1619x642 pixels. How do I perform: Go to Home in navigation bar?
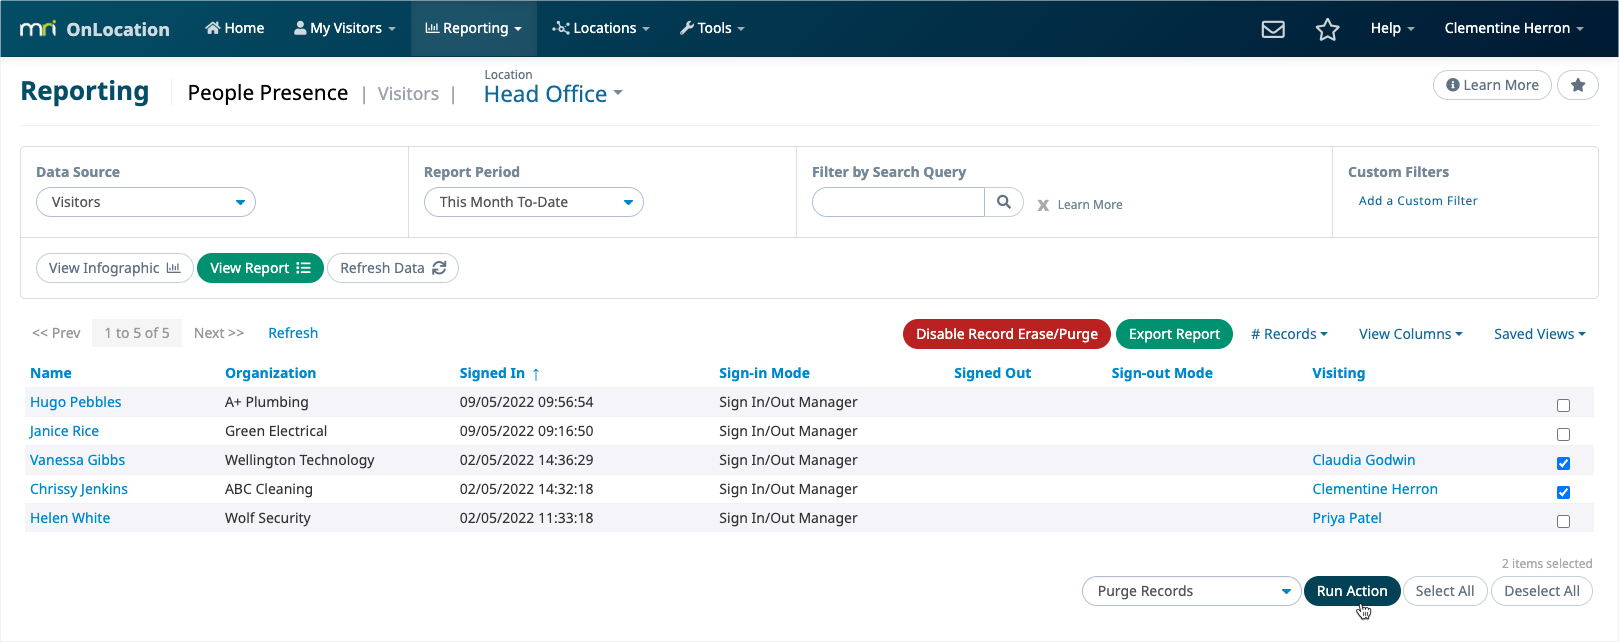[235, 28]
